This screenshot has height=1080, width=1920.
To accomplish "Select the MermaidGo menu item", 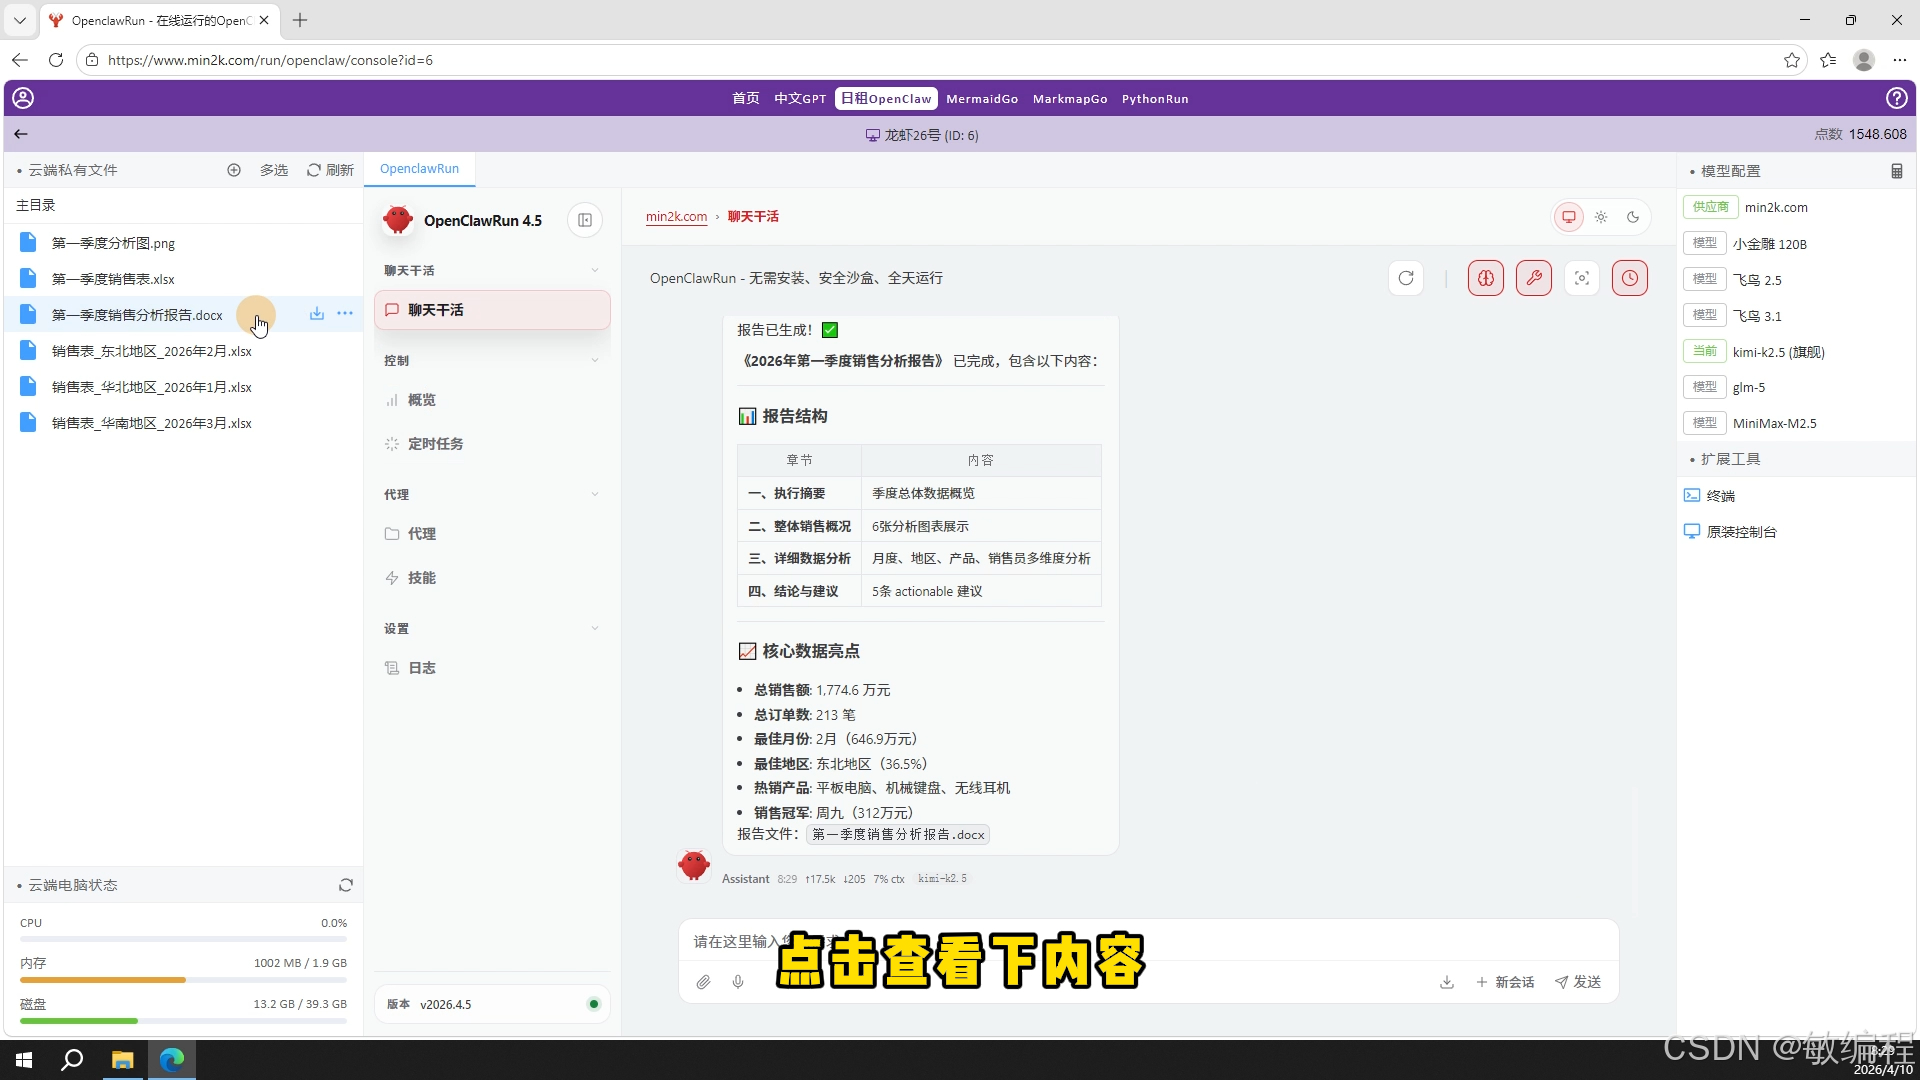I will 982,98.
